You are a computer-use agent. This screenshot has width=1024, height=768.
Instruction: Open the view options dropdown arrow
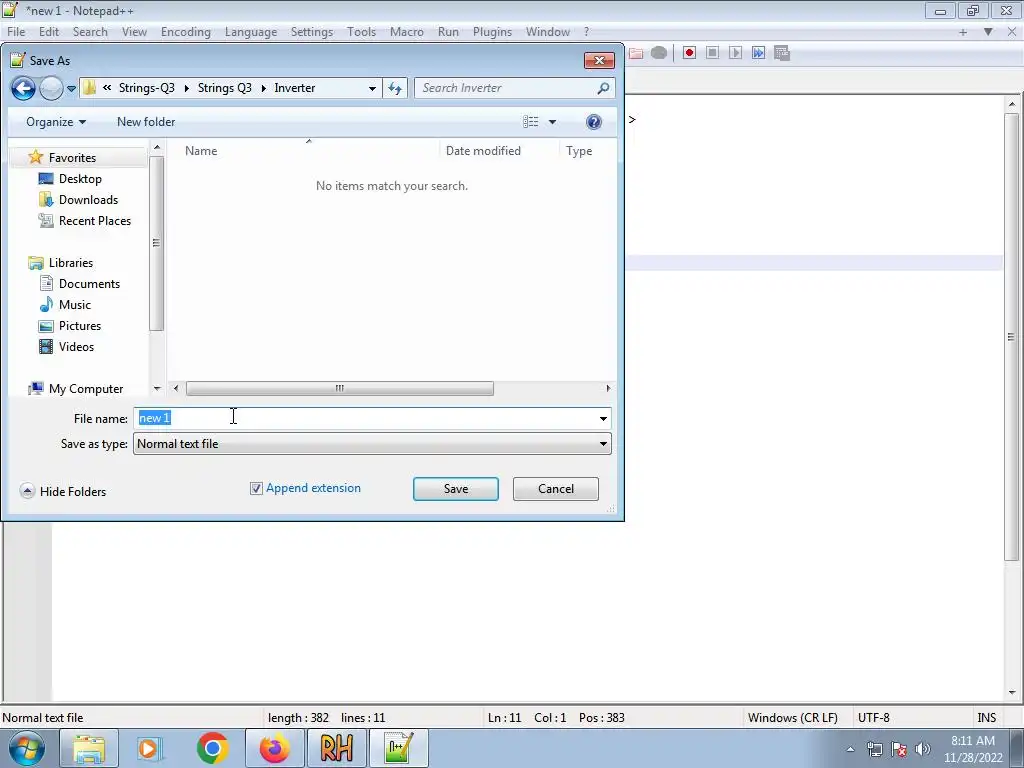click(x=552, y=122)
